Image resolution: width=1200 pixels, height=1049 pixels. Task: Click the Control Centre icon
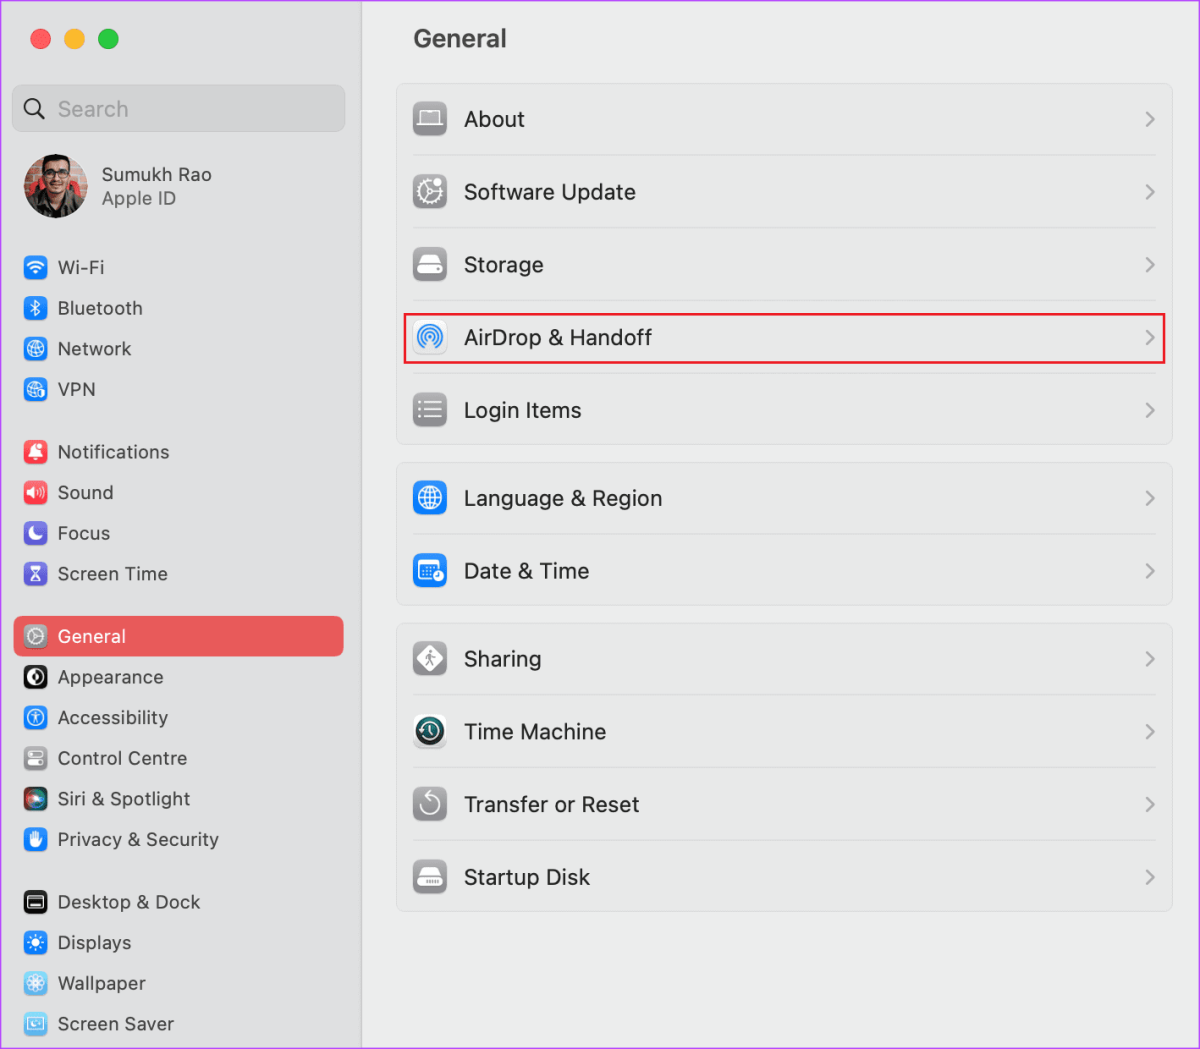pyautogui.click(x=36, y=758)
